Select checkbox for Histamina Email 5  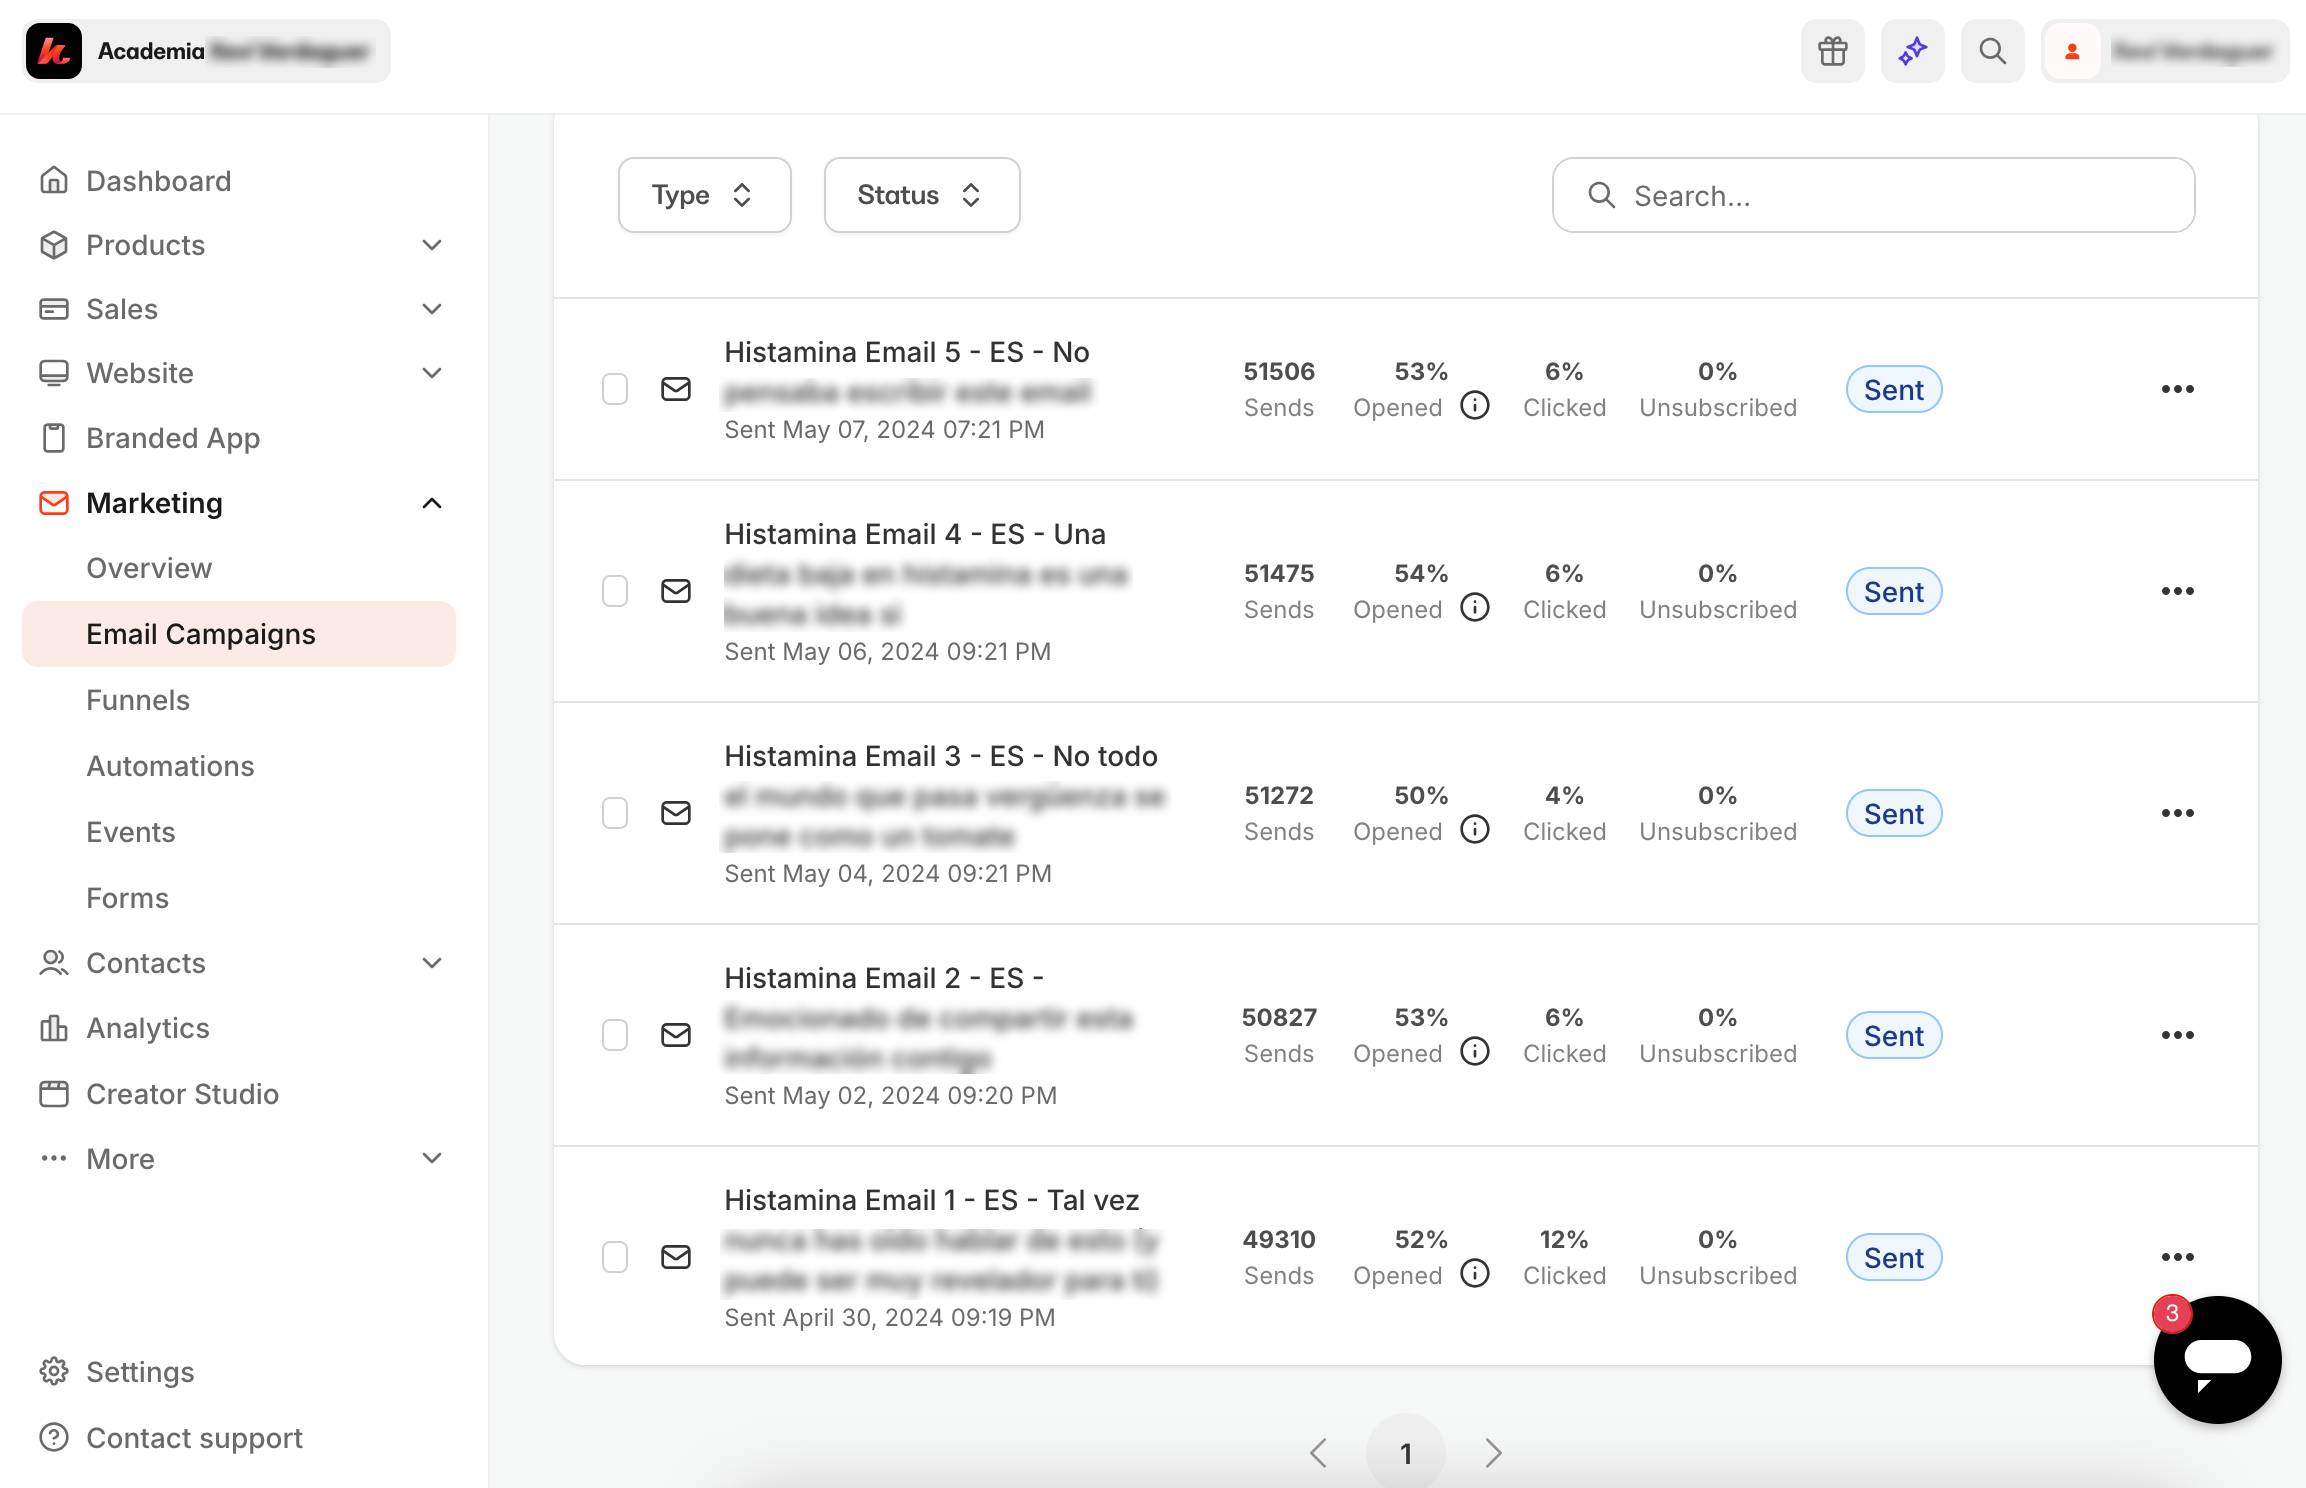615,389
